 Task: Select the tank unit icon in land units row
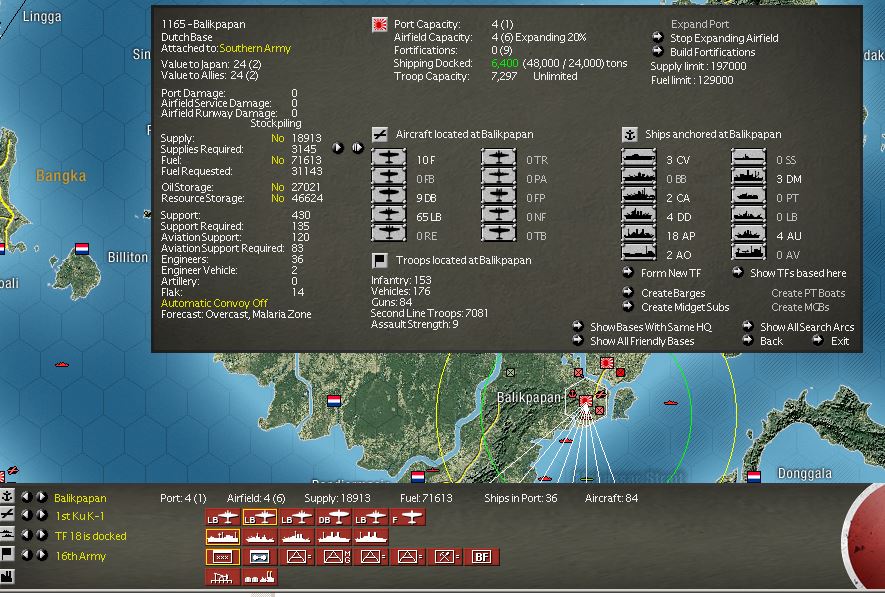pos(260,557)
